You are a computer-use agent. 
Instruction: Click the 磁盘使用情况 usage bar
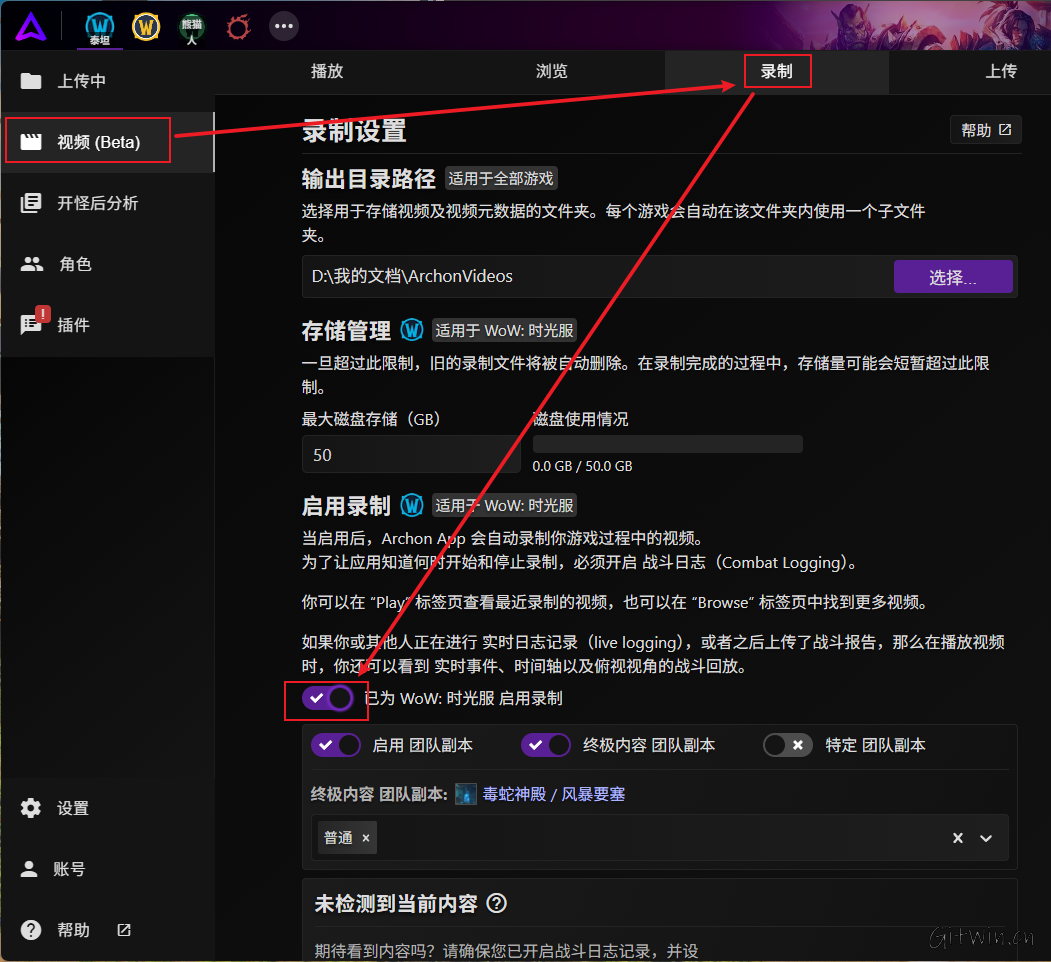tap(668, 443)
